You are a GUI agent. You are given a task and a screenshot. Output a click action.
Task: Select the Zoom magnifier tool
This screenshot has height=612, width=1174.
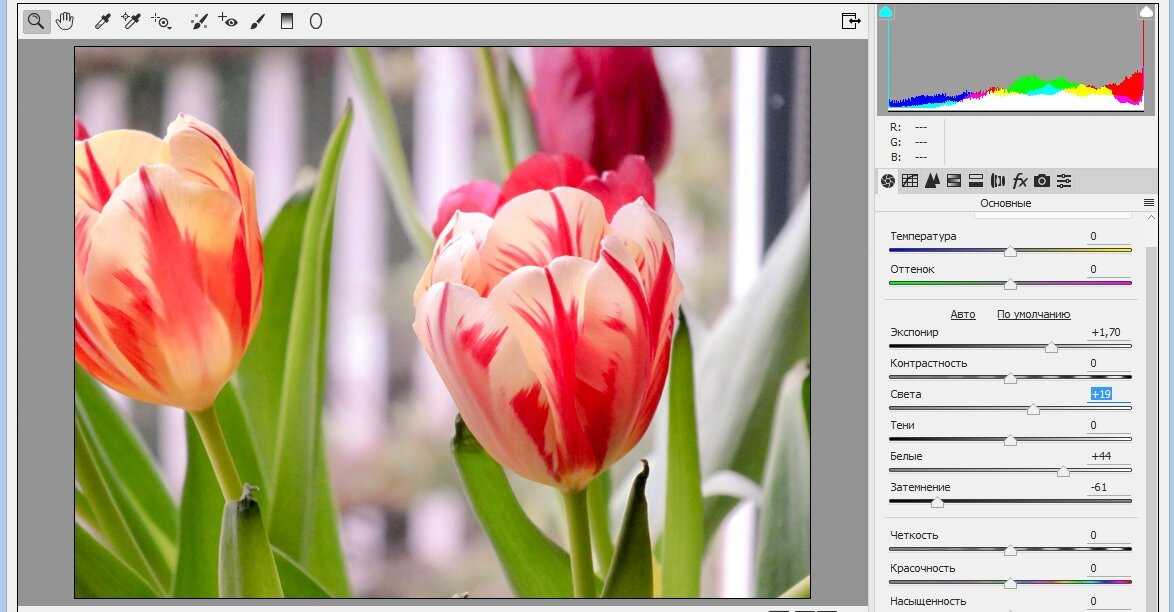click(x=35, y=21)
